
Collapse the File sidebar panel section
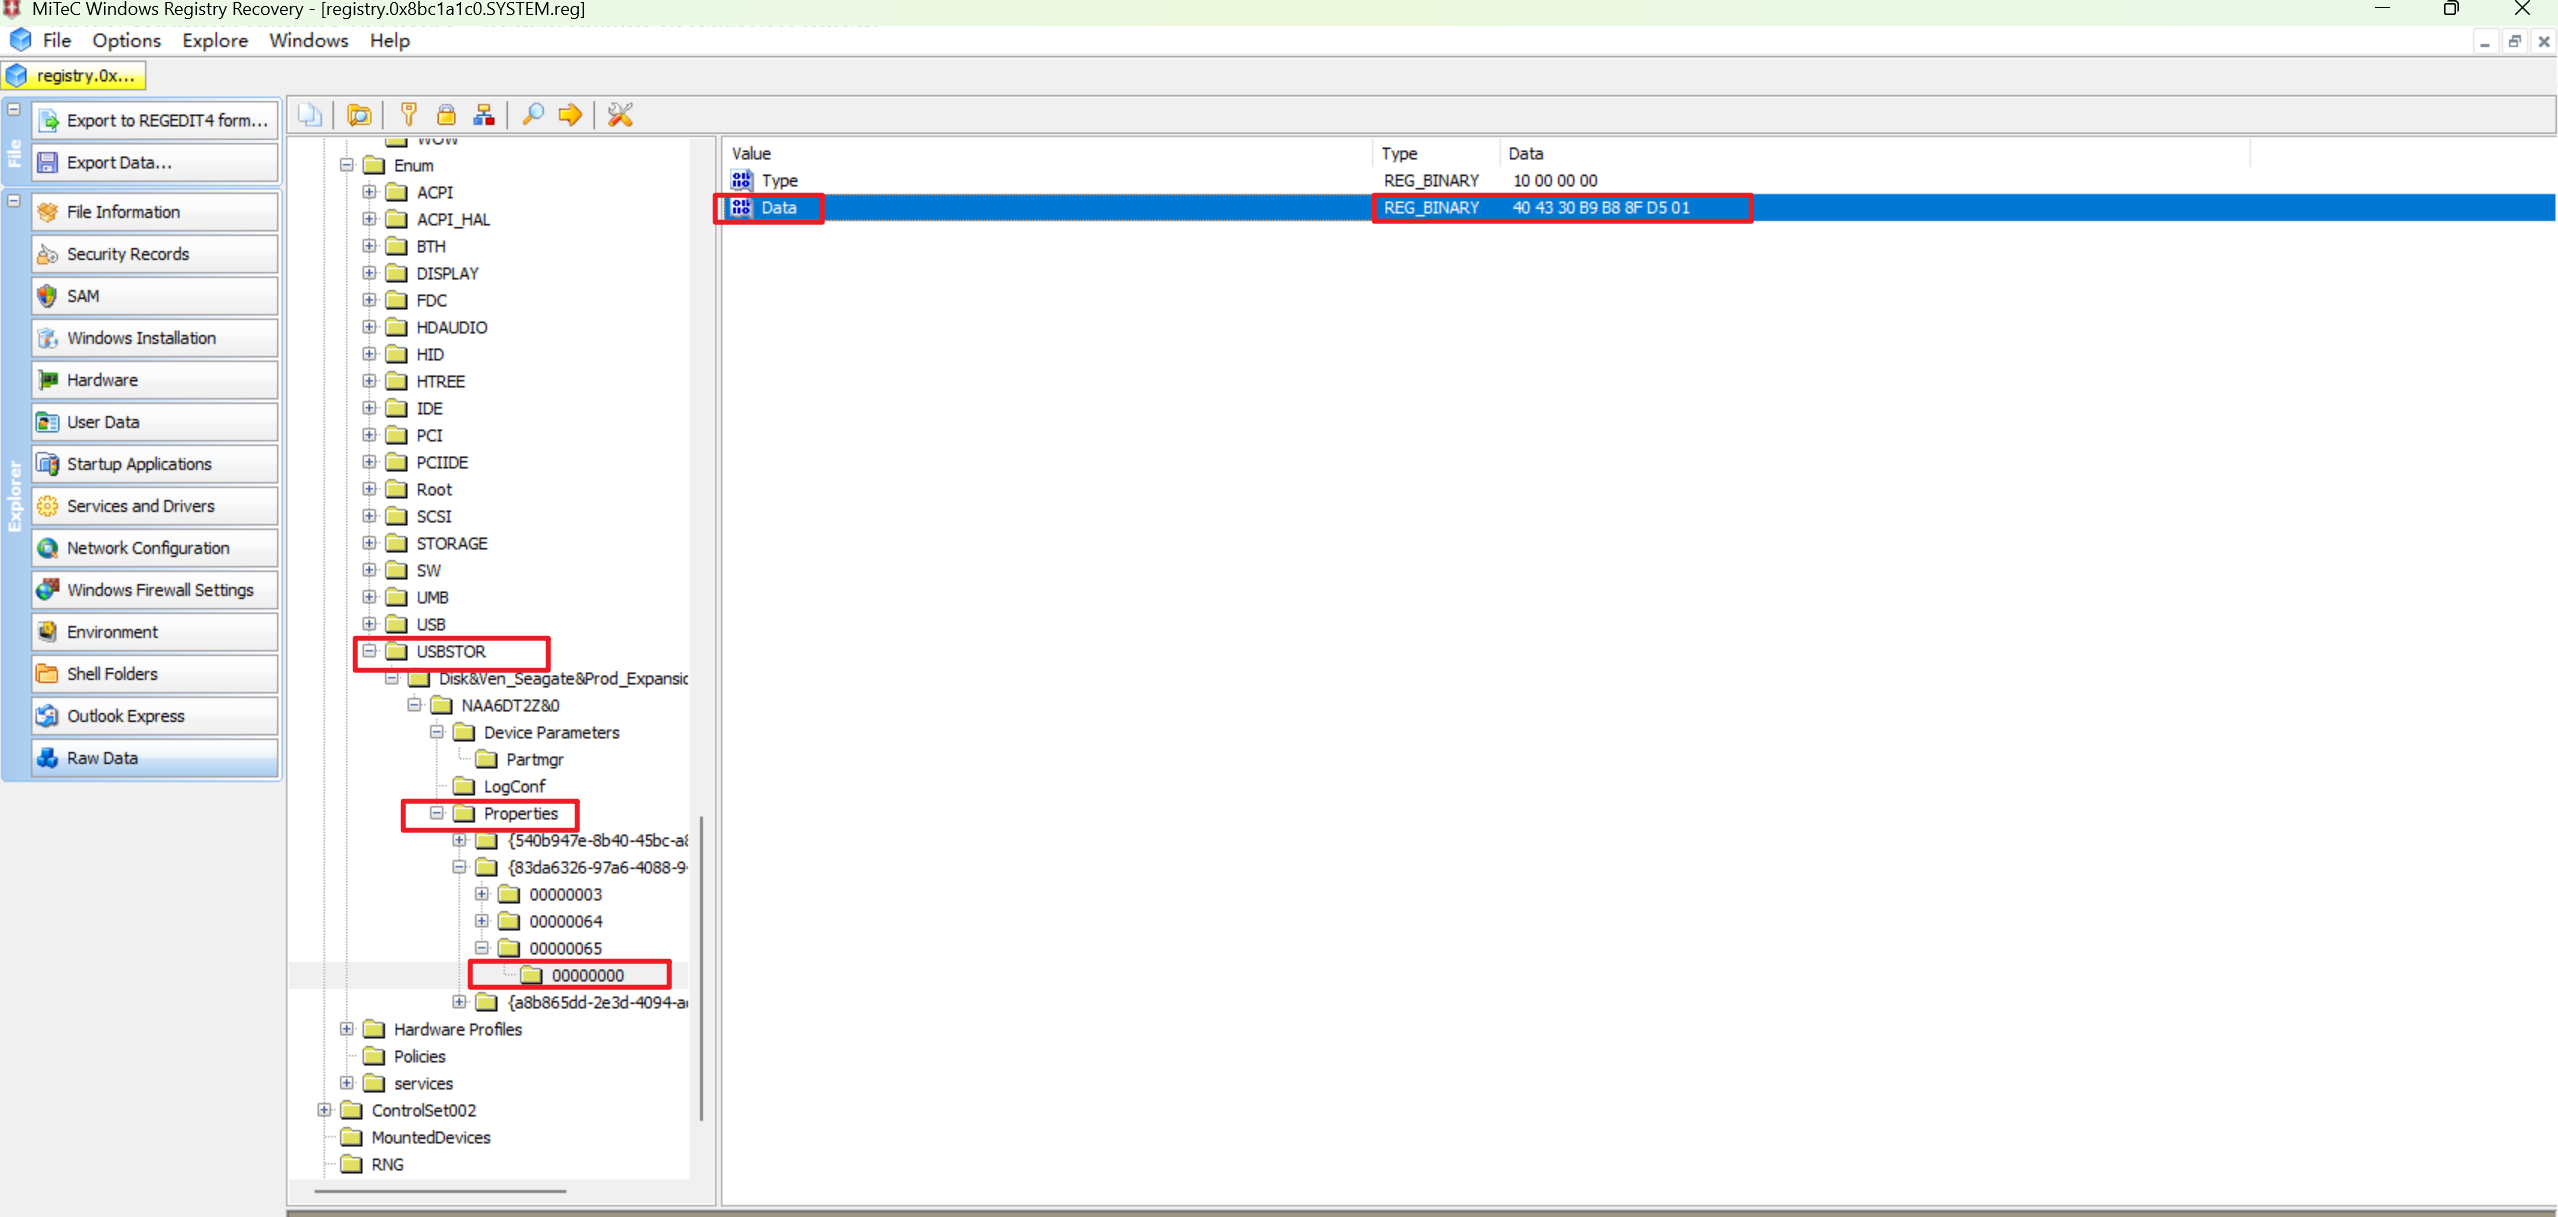(x=14, y=109)
